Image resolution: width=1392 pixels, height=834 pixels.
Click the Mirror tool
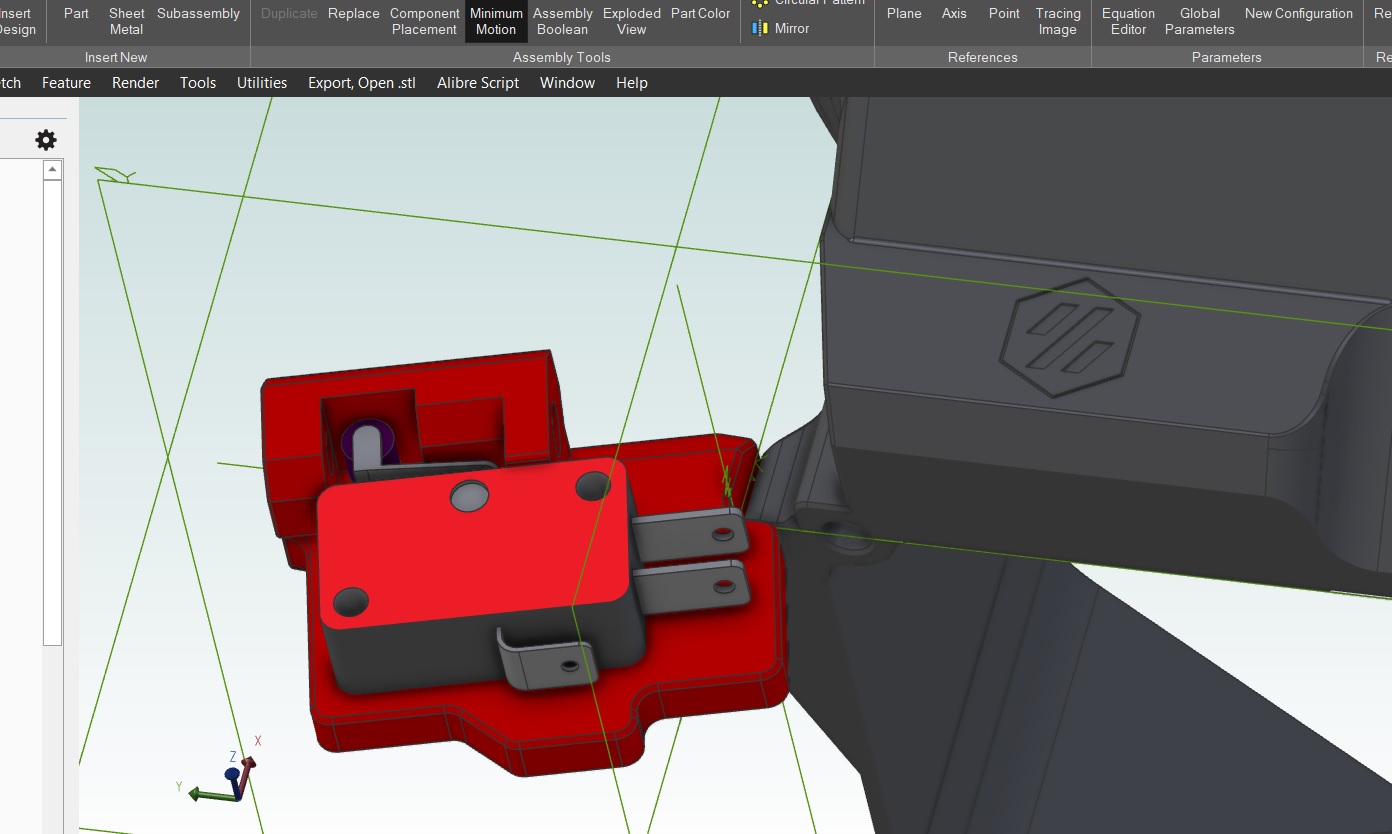point(780,28)
